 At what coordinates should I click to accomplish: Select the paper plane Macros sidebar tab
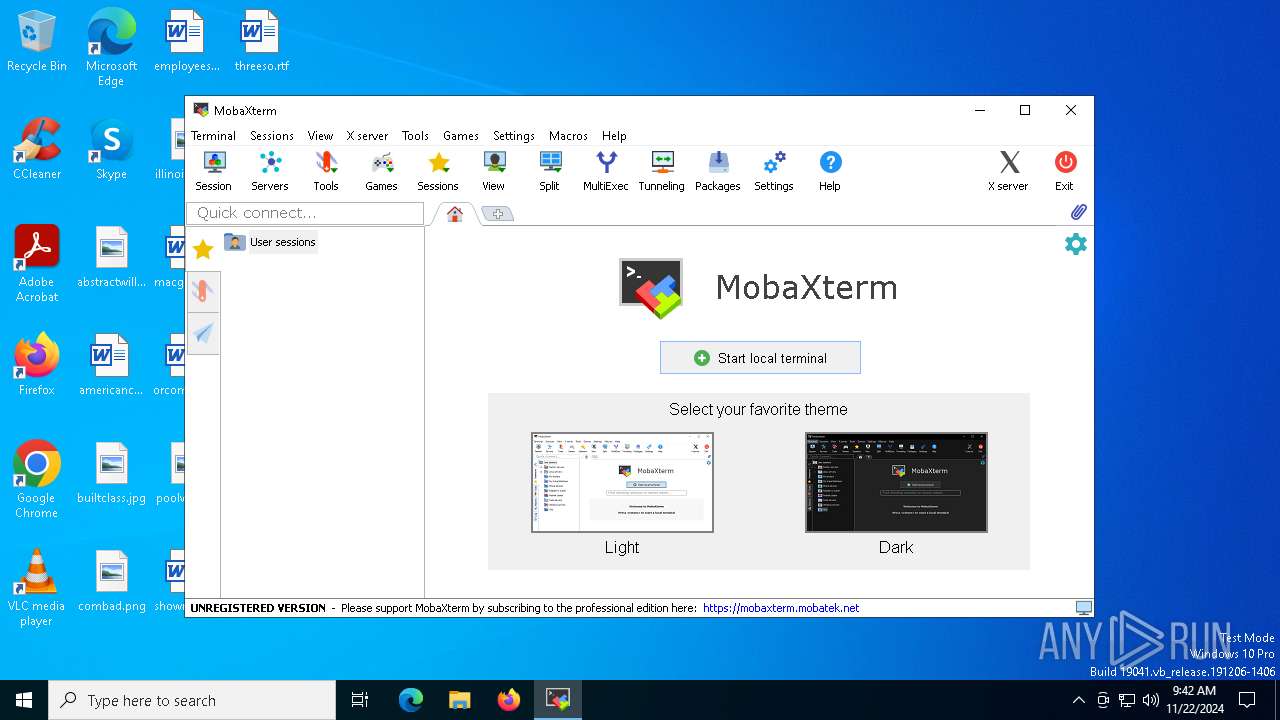[203, 334]
